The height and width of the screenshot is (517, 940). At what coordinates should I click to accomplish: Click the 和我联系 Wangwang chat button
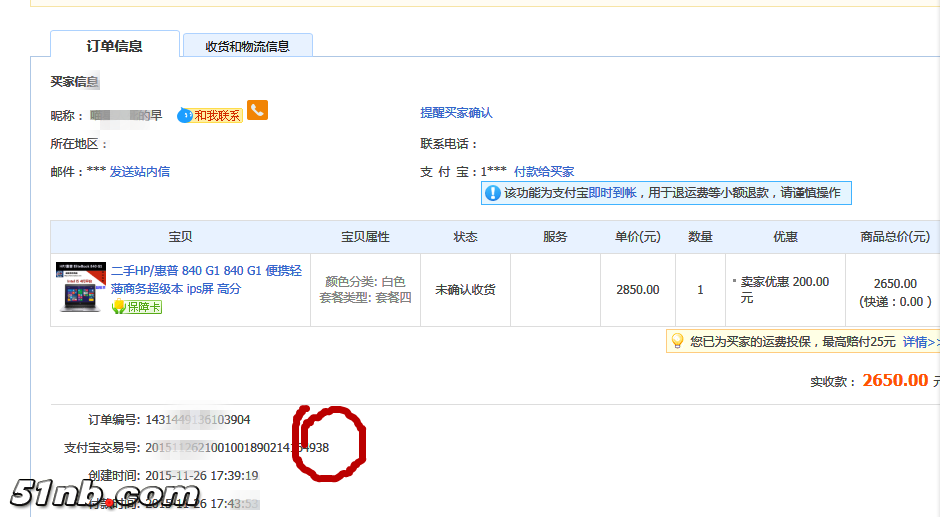click(210, 115)
